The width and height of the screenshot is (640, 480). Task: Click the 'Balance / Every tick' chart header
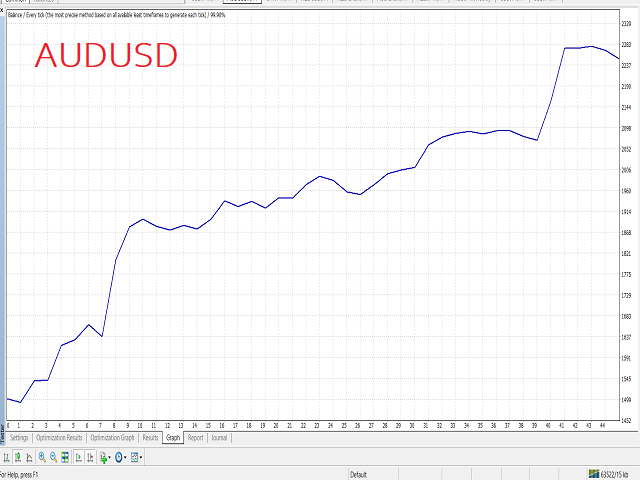(116, 15)
